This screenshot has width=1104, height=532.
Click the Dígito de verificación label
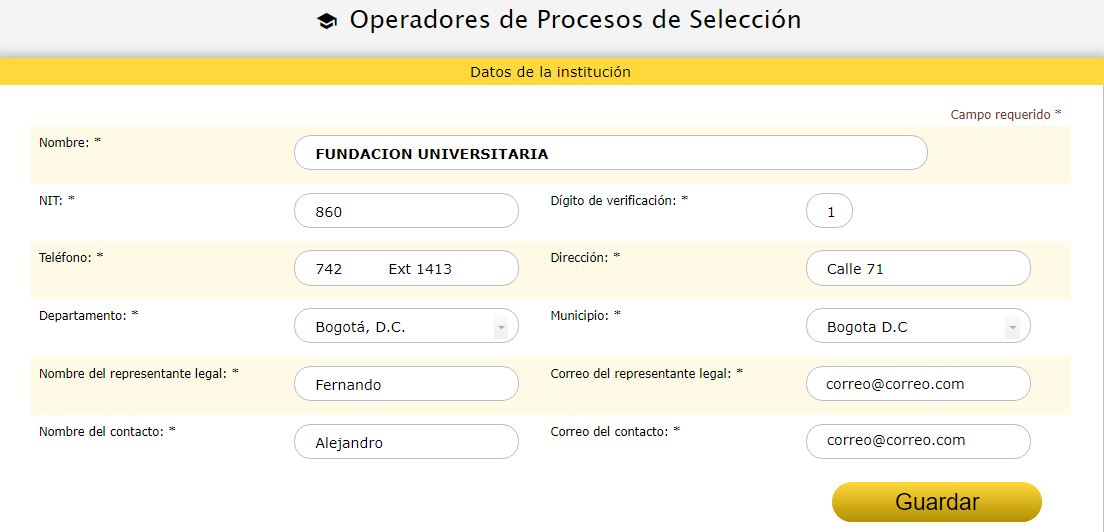coord(619,200)
